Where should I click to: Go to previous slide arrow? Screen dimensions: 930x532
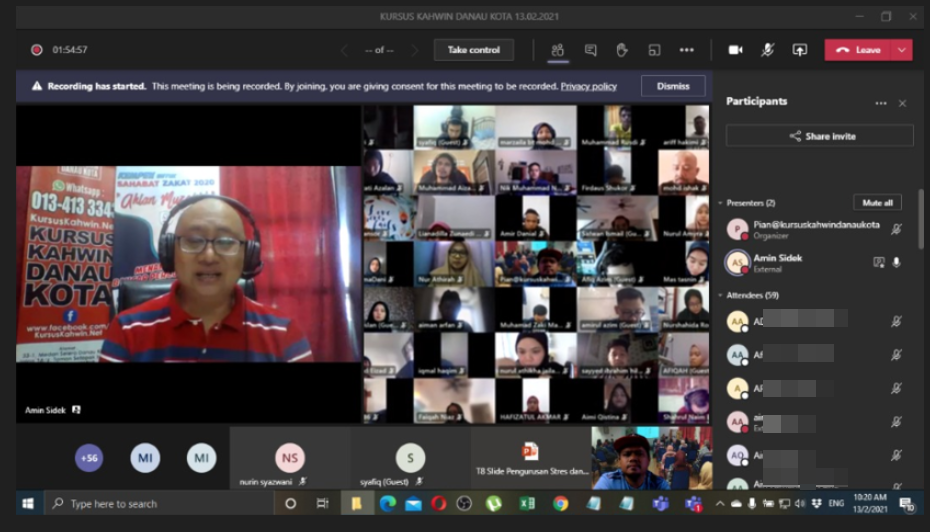coord(344,50)
